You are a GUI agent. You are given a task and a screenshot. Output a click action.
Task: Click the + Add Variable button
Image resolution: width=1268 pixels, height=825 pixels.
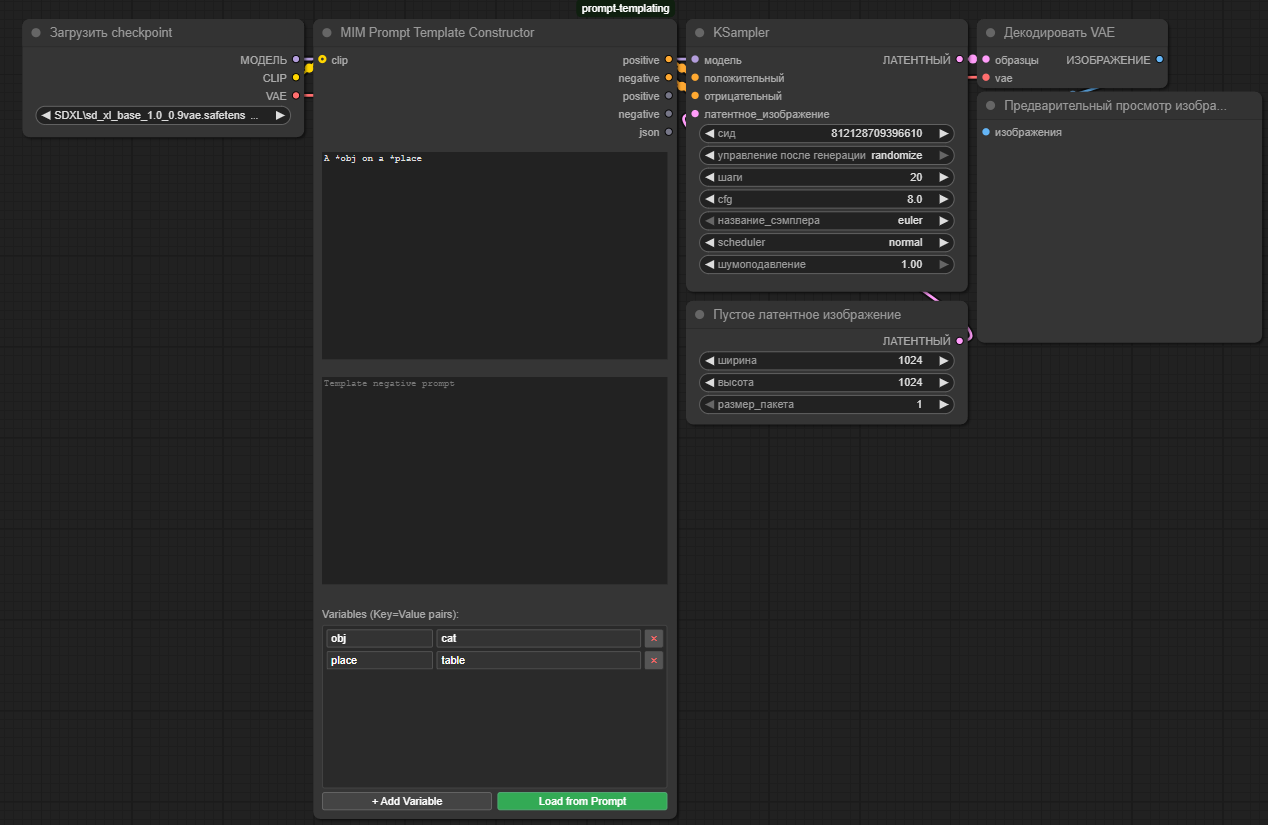407,801
